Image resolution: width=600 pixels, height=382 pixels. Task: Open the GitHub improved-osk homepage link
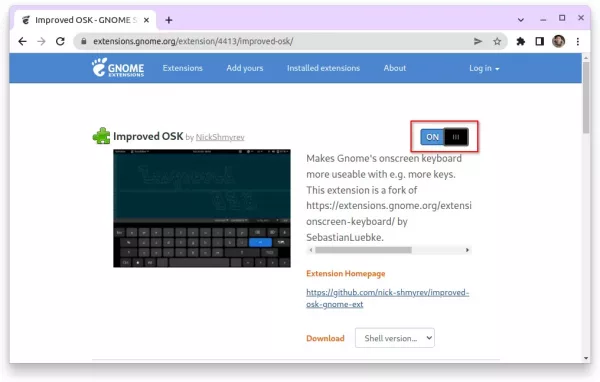pos(387,298)
